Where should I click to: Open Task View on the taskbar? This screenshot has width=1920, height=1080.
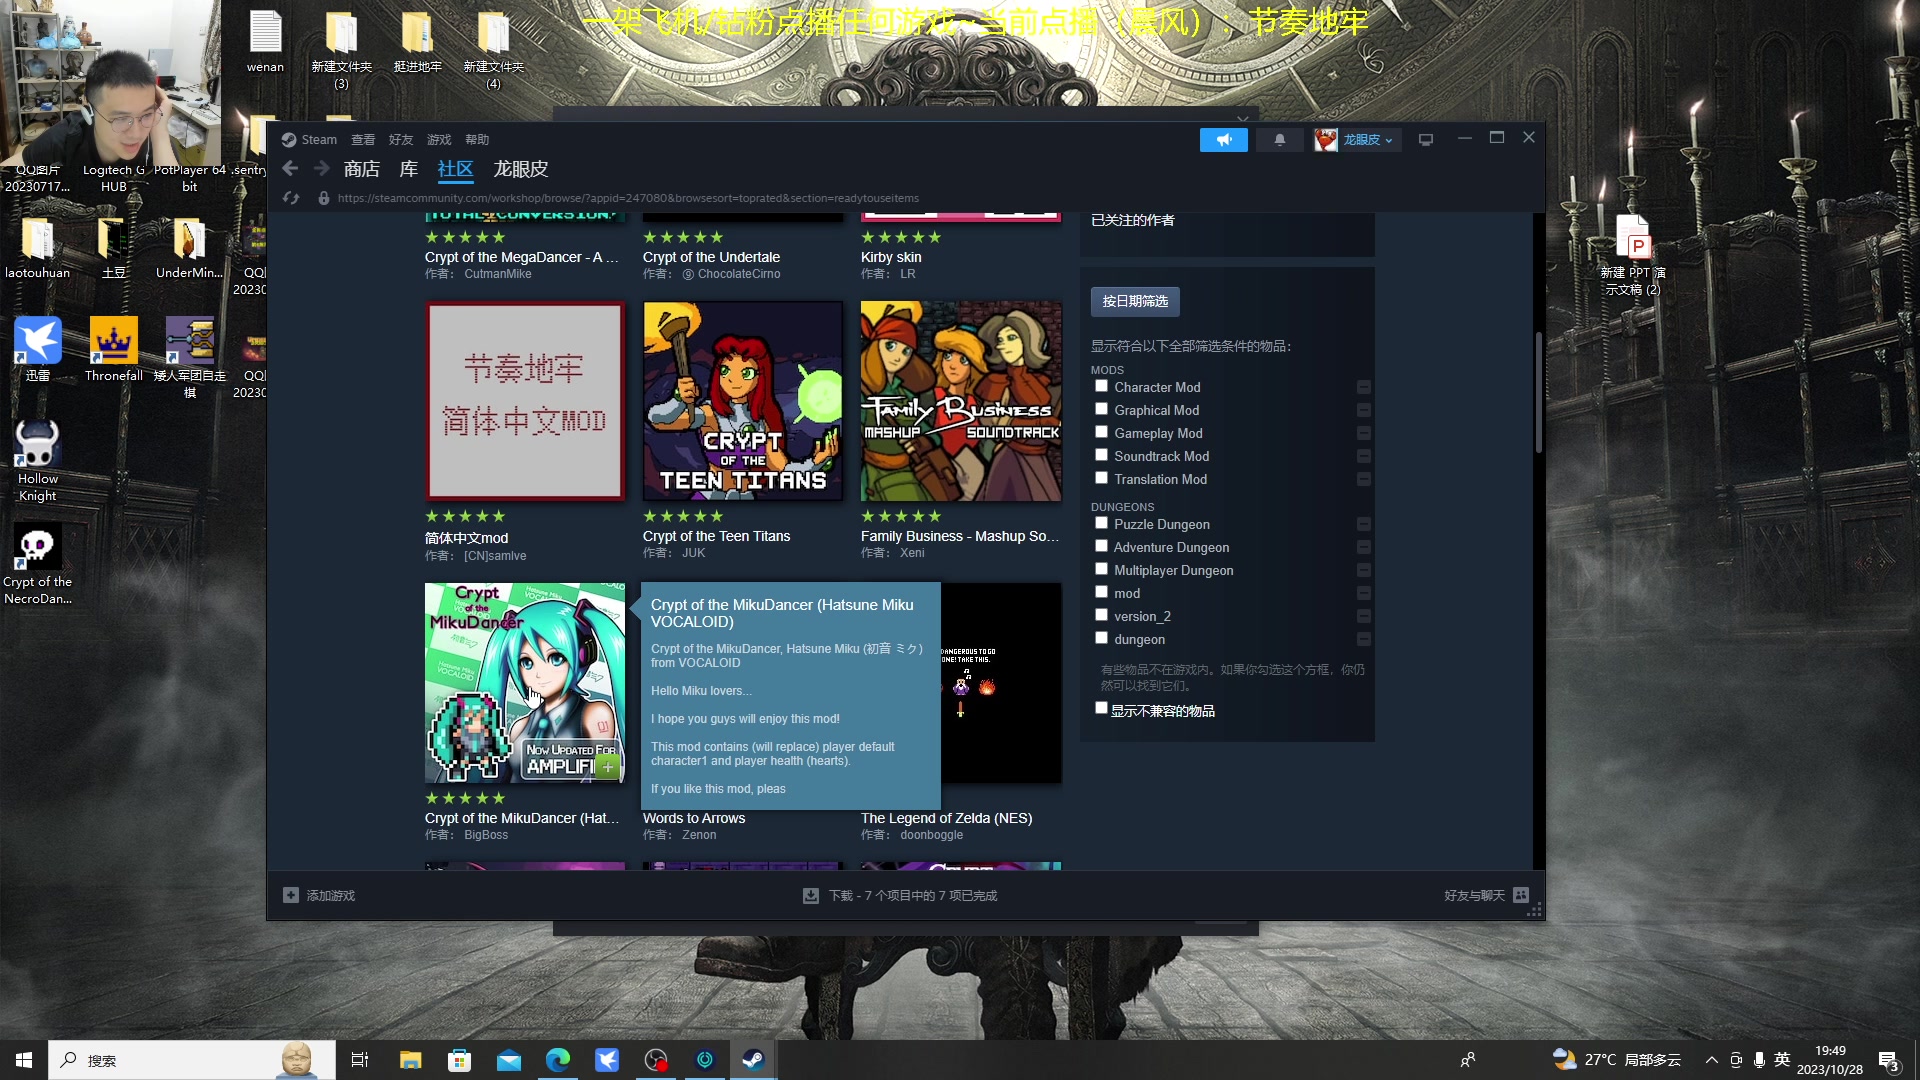tap(360, 1060)
